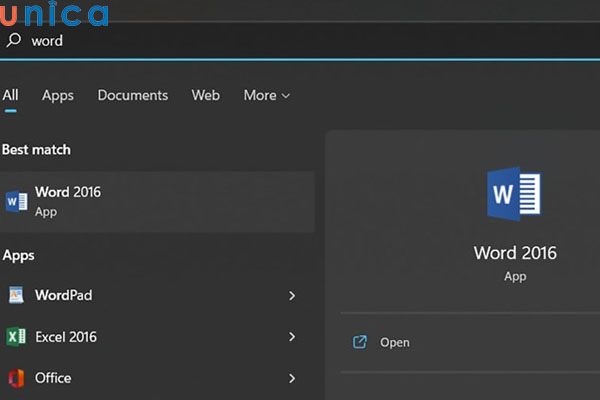Select the WordPad result label
600x400 pixels.
pos(64,296)
